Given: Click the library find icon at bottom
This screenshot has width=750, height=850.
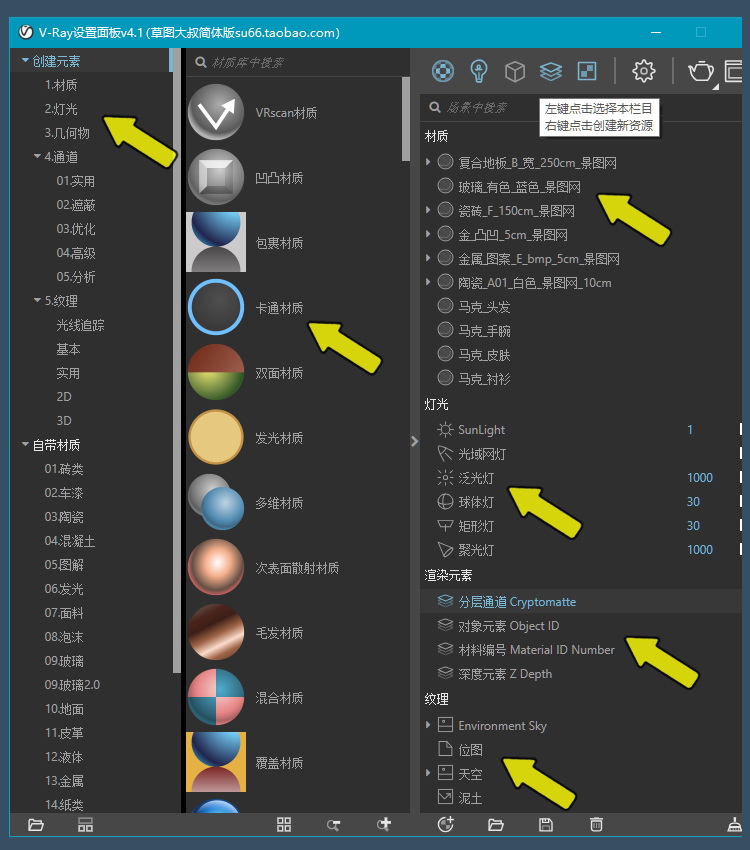Looking at the screenshot, I should coord(333,825).
